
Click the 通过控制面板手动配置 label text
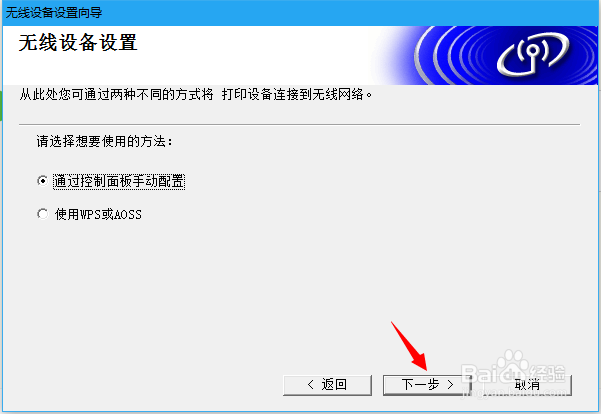tap(119, 181)
